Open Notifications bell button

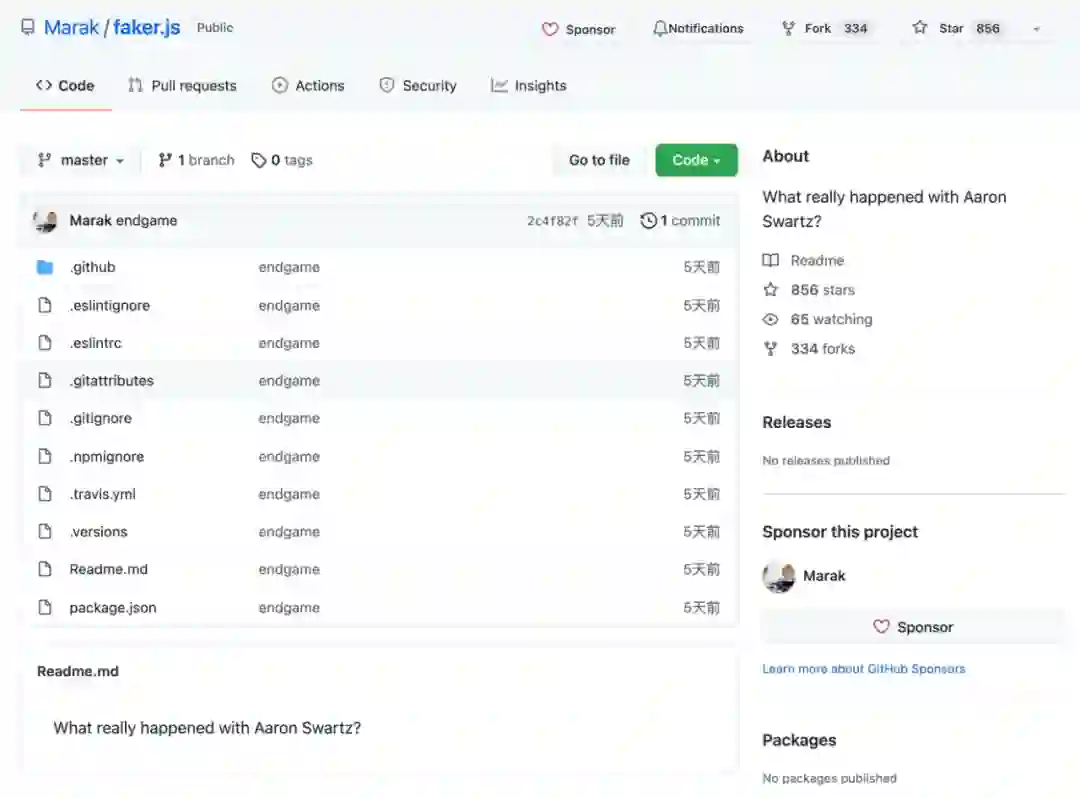pos(698,28)
